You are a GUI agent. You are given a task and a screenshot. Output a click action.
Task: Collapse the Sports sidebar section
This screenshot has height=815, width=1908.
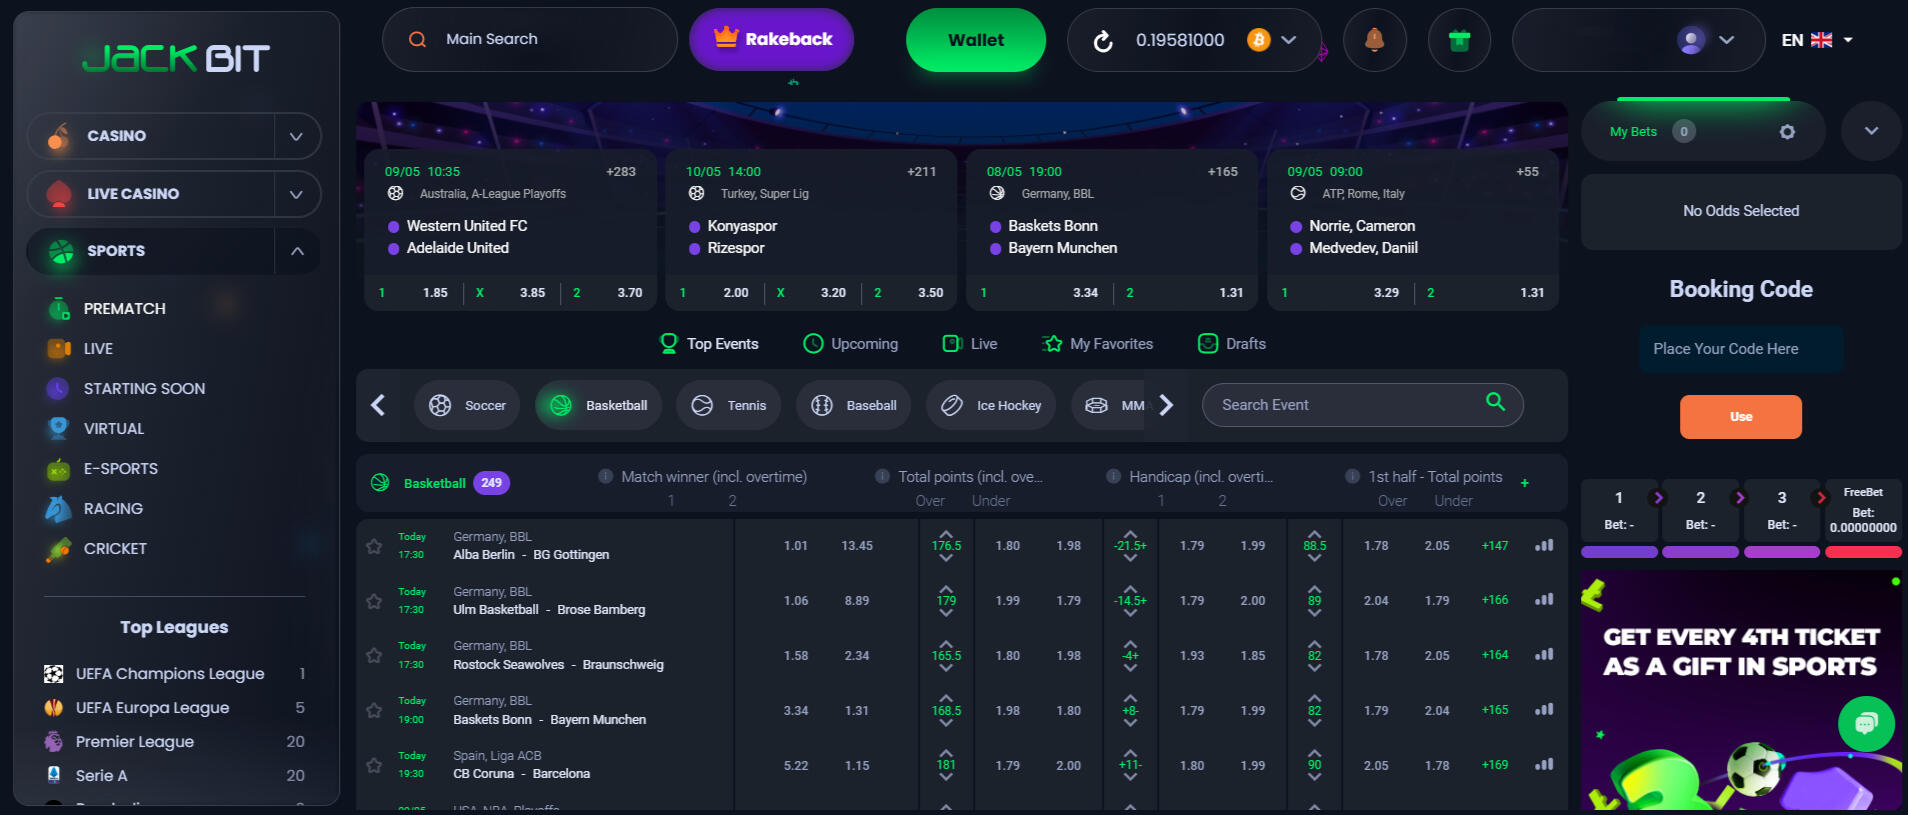(x=297, y=251)
